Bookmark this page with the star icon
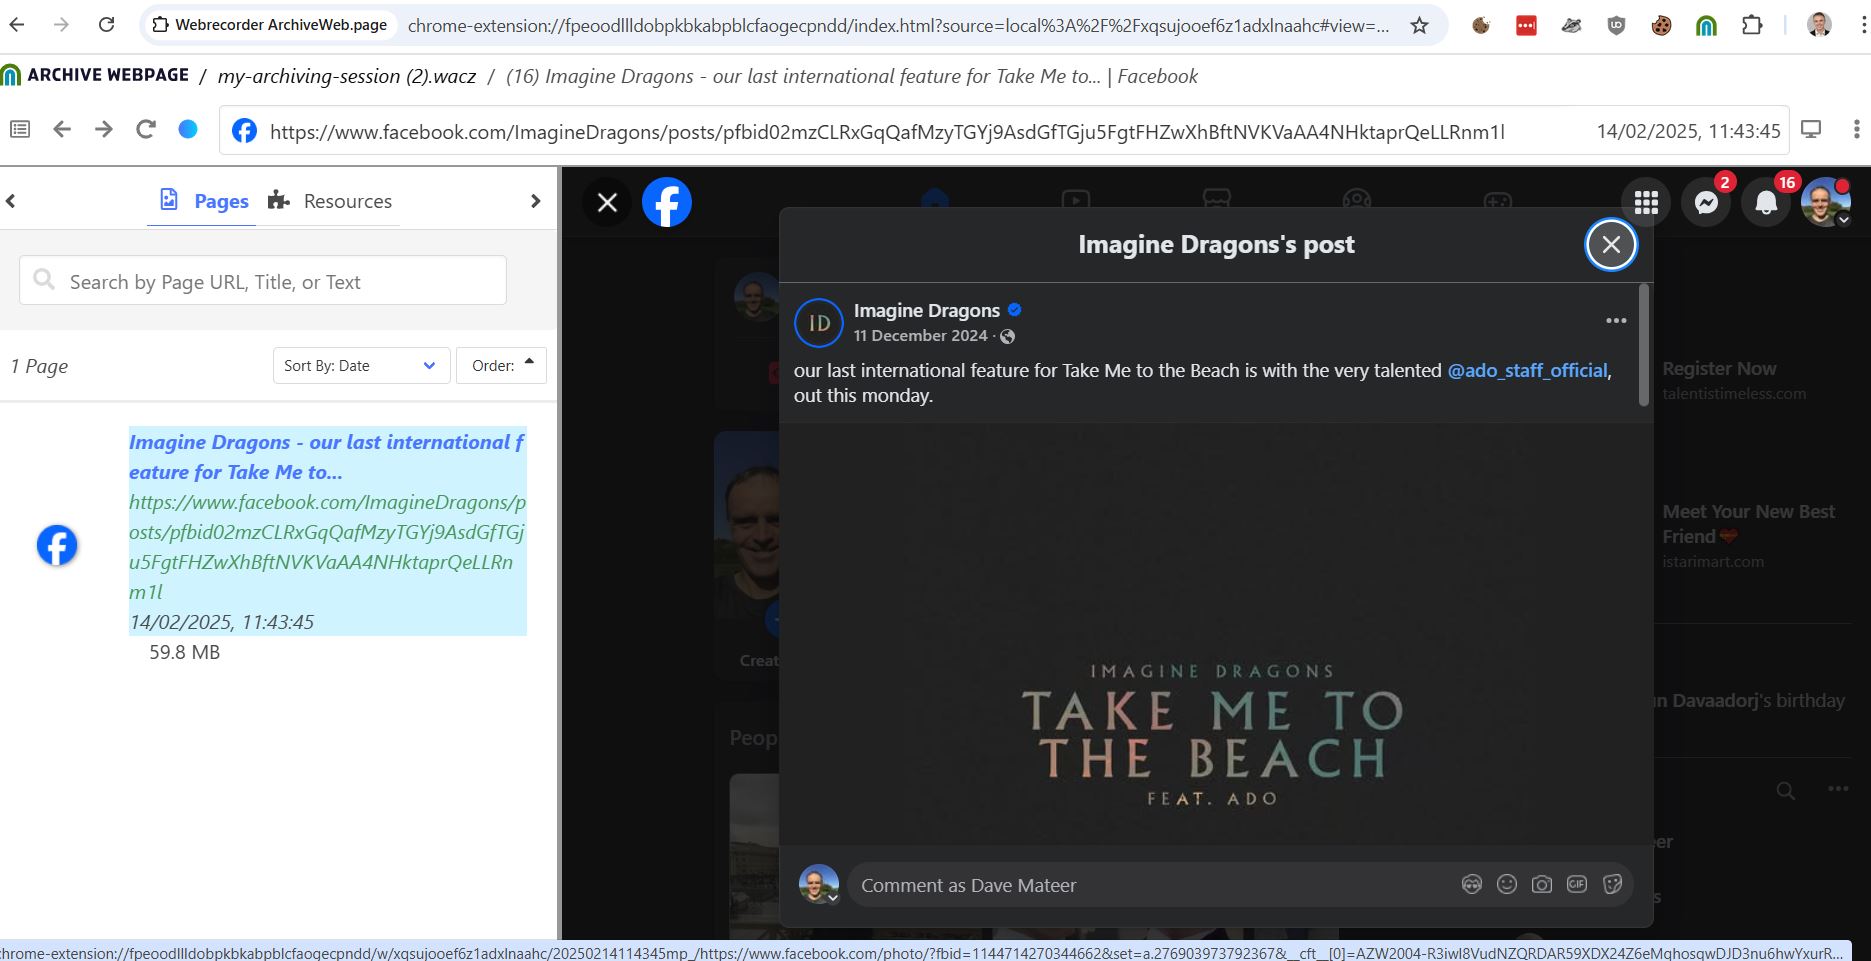 click(1419, 26)
